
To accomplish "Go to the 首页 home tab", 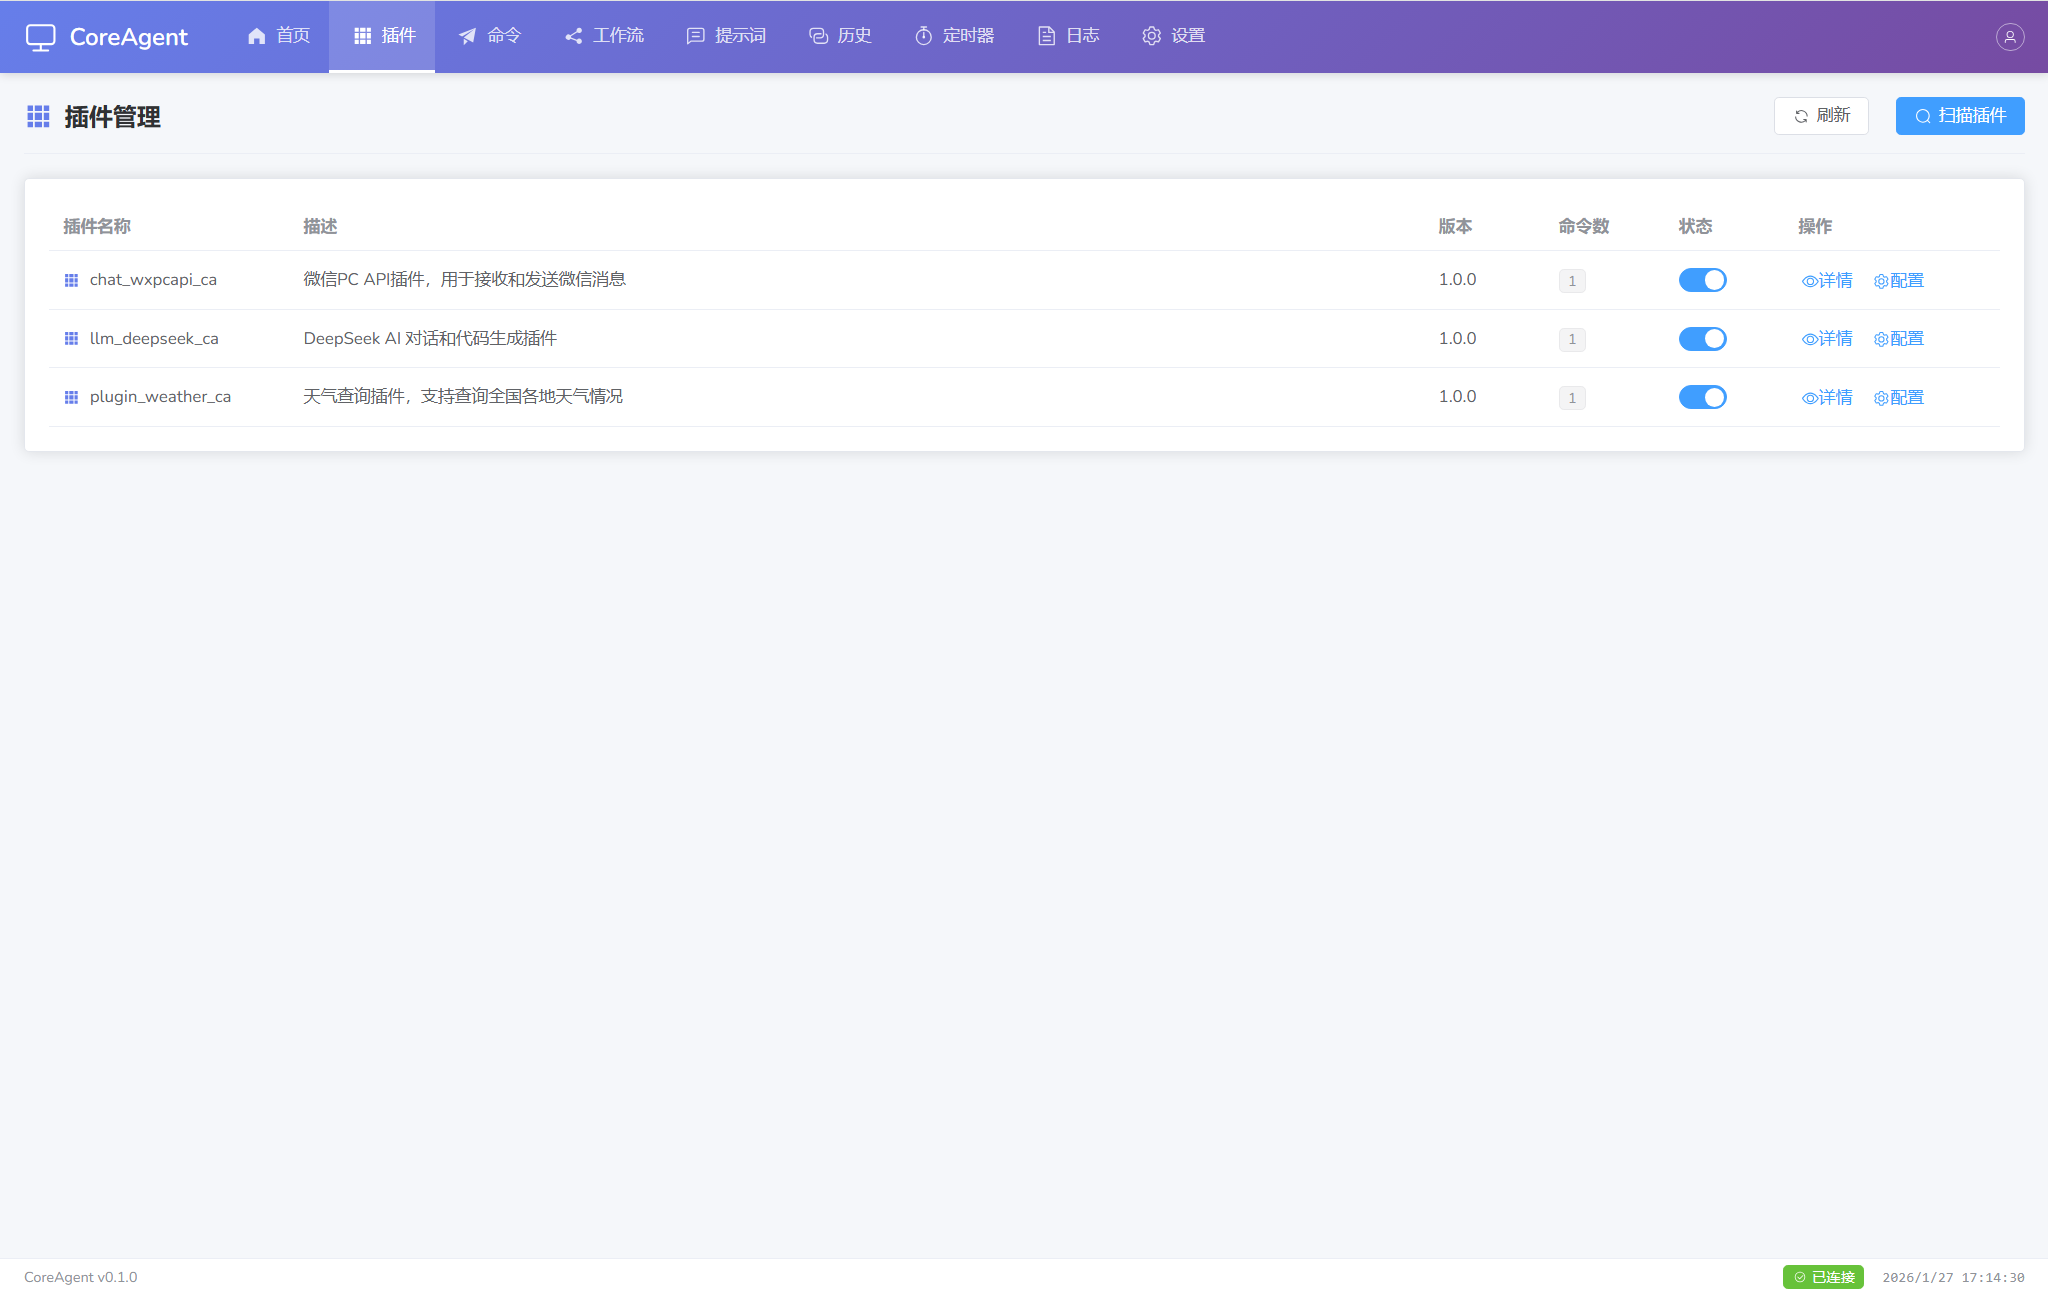I will (x=279, y=36).
